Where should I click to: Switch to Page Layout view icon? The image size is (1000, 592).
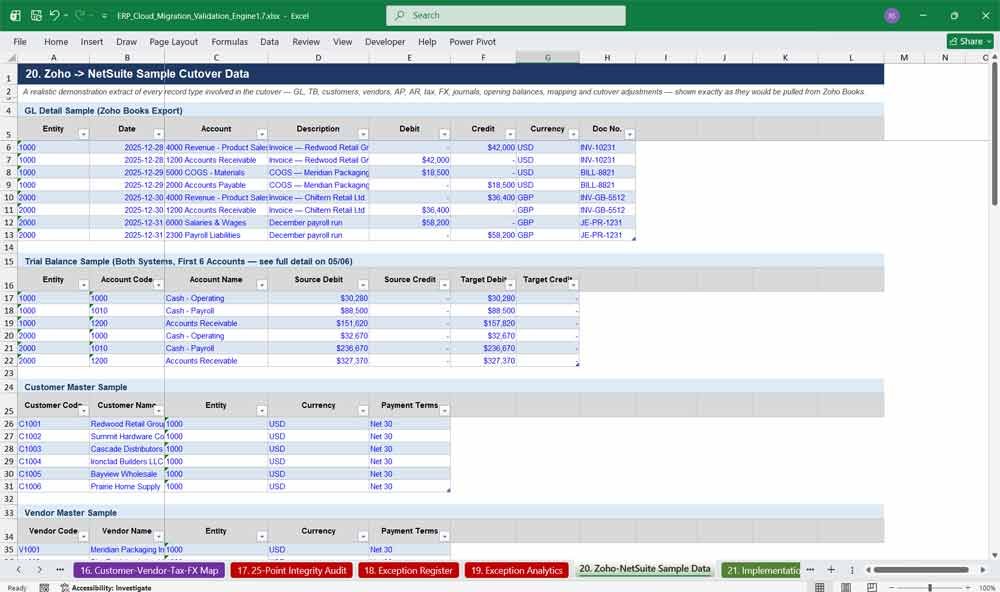[846, 587]
